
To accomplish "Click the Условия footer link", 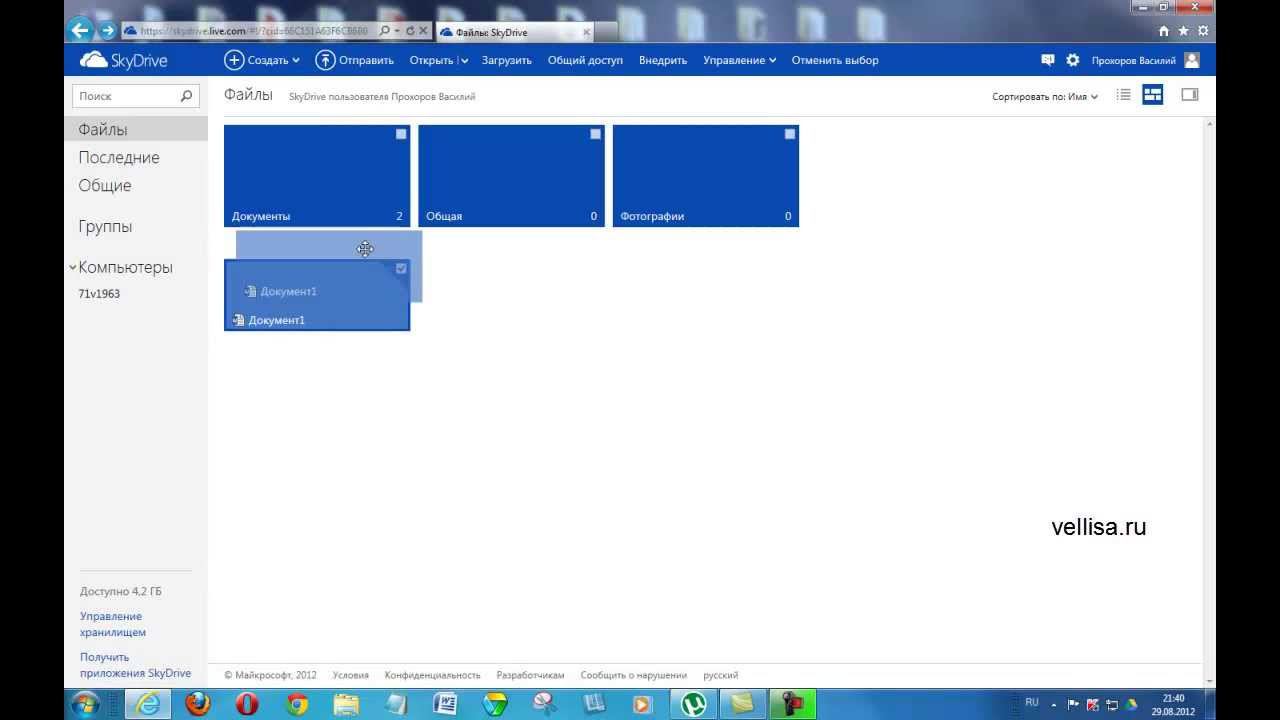I will pyautogui.click(x=351, y=675).
